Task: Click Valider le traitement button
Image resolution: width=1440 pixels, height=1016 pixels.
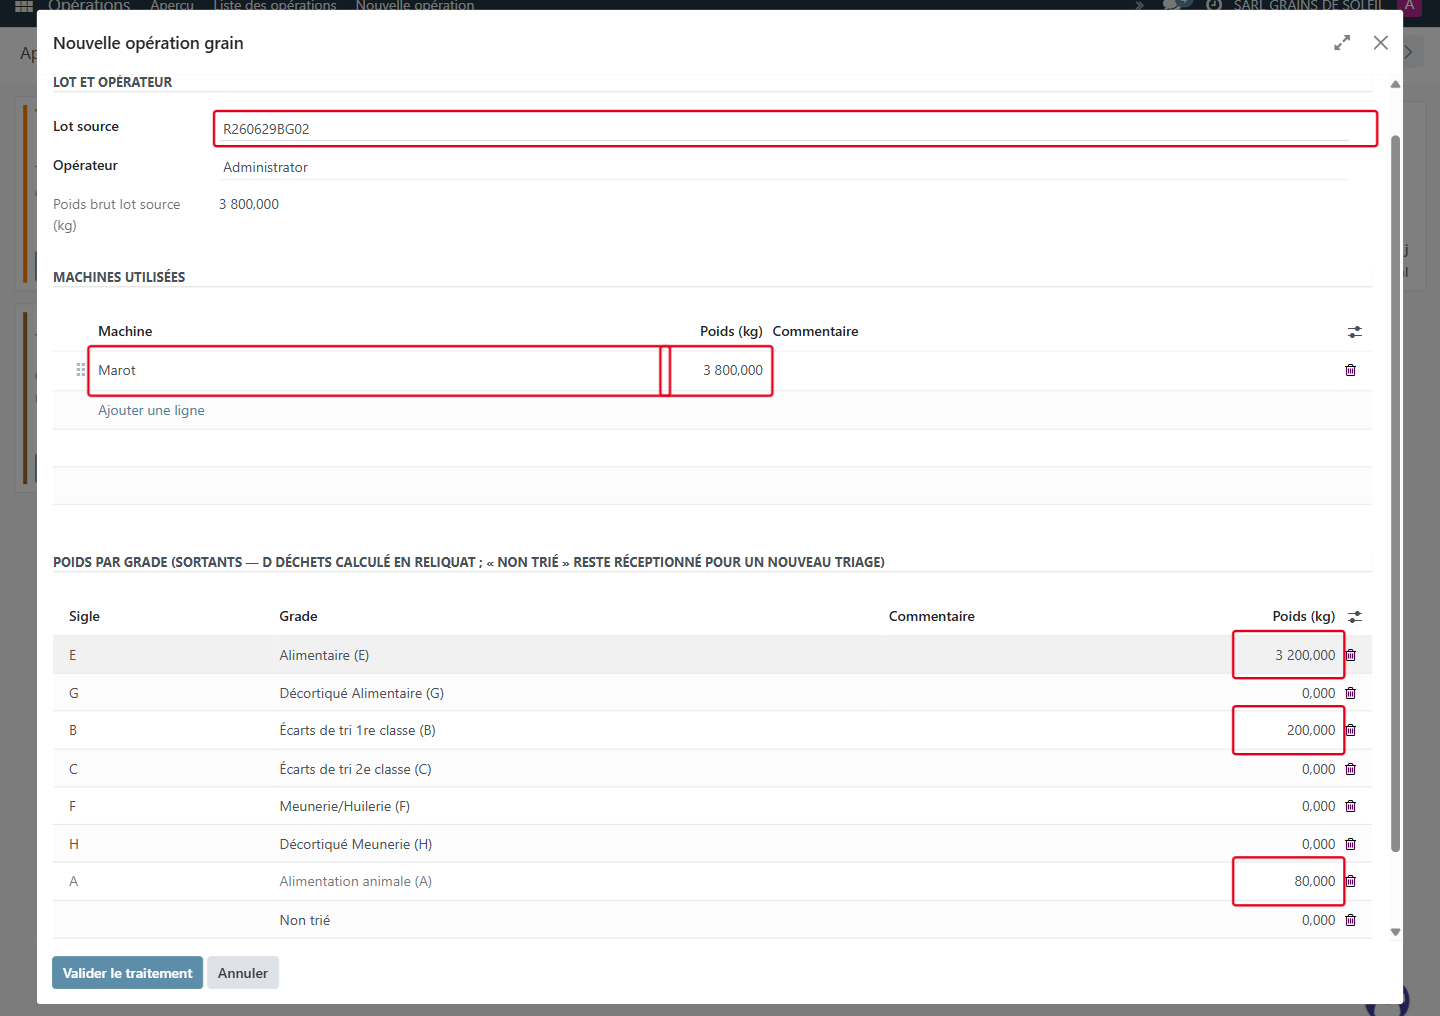Action: 127,973
